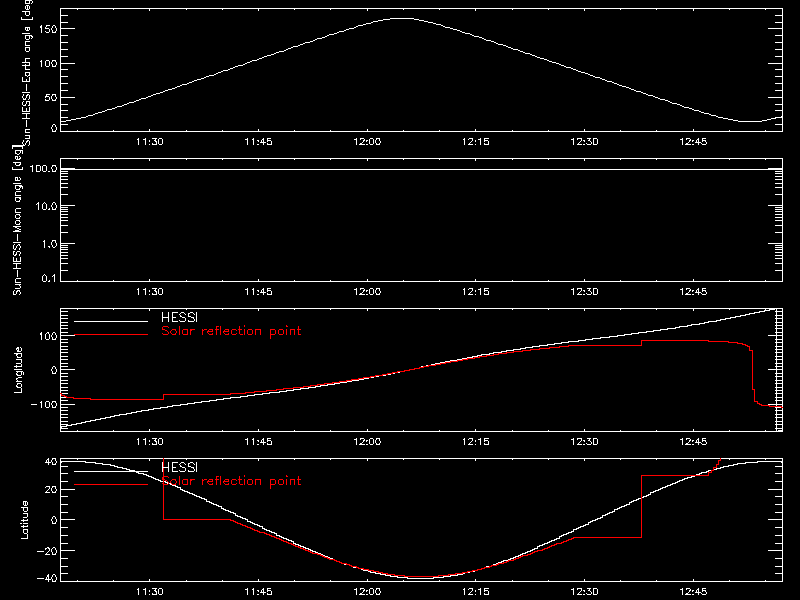Click '100' tick on Longitude plot
800x600 pixels.
47,336
